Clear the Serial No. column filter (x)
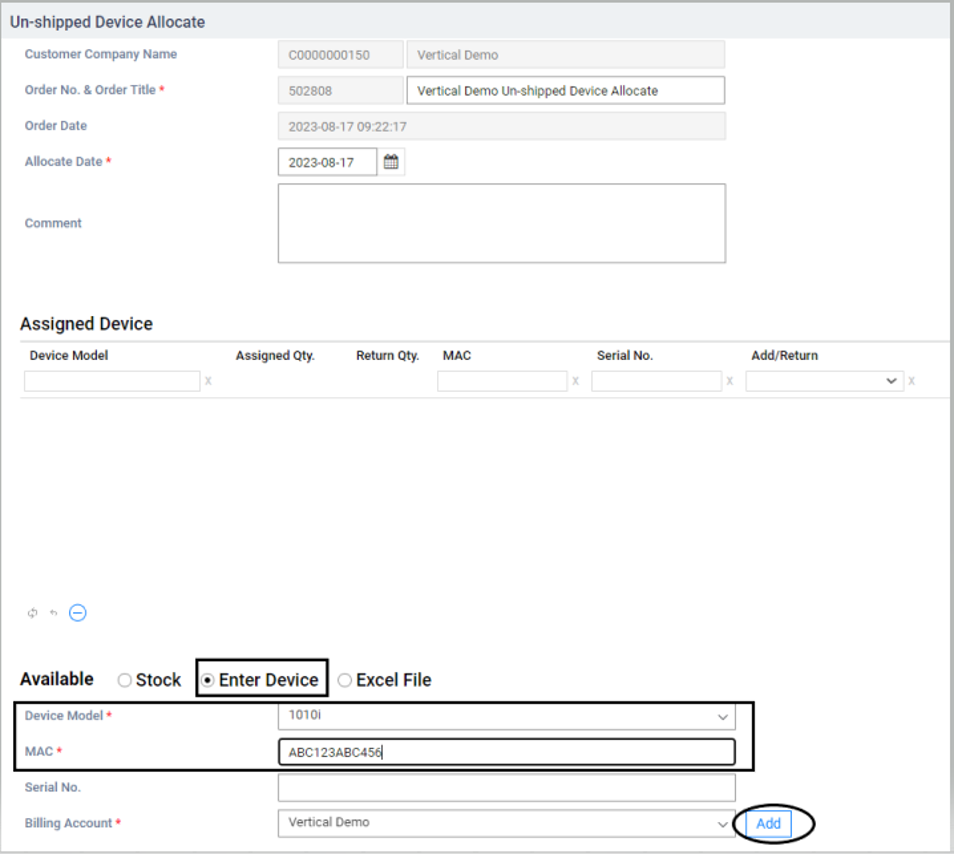 click(729, 381)
